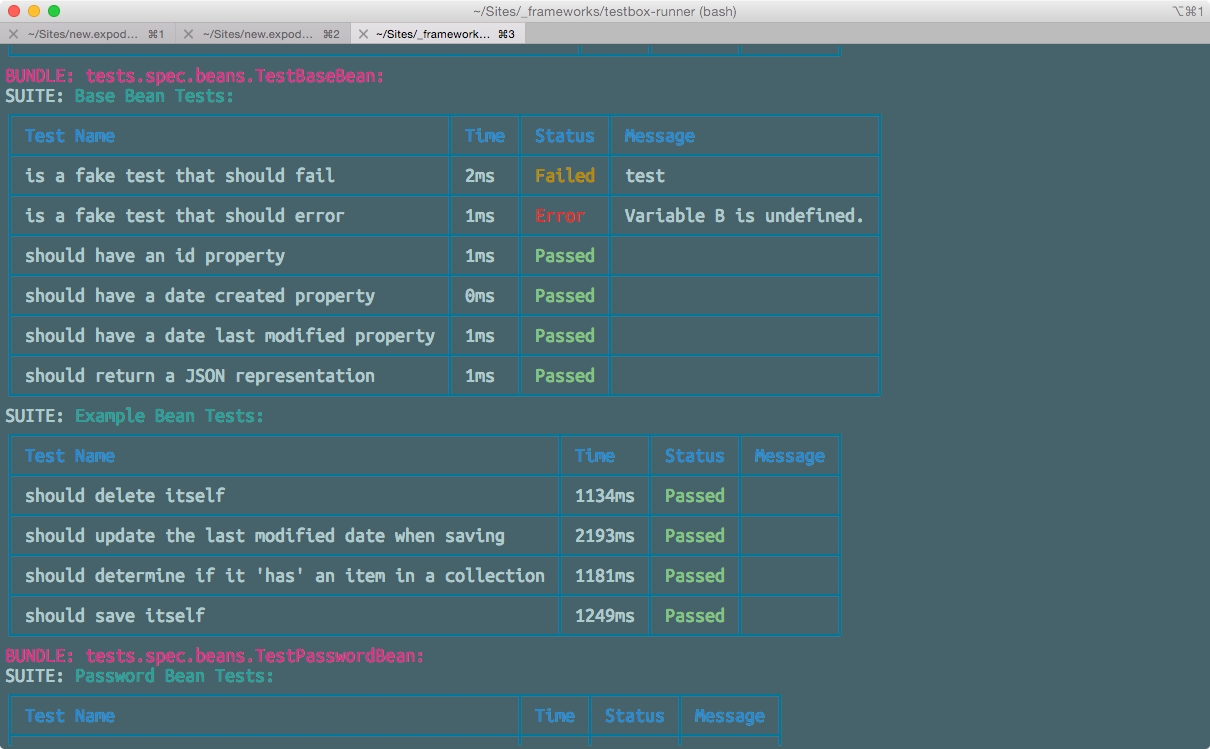
Task: Minimize window with the yellow button
Action: 34,11
